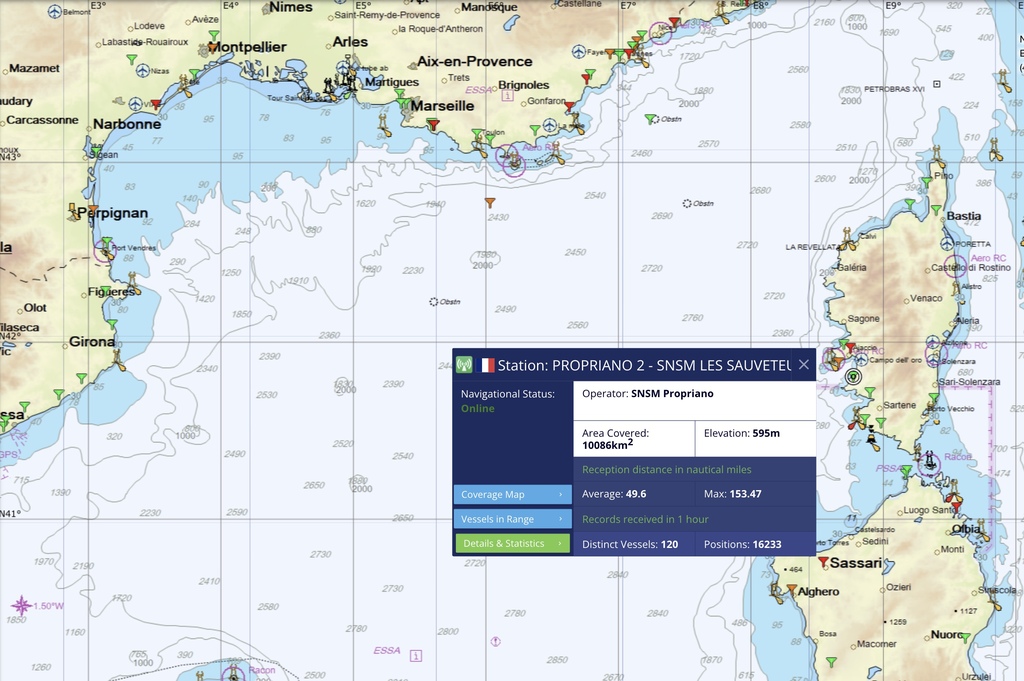Click the Max 153.47 reception value
1024x681 pixels.
click(x=746, y=494)
